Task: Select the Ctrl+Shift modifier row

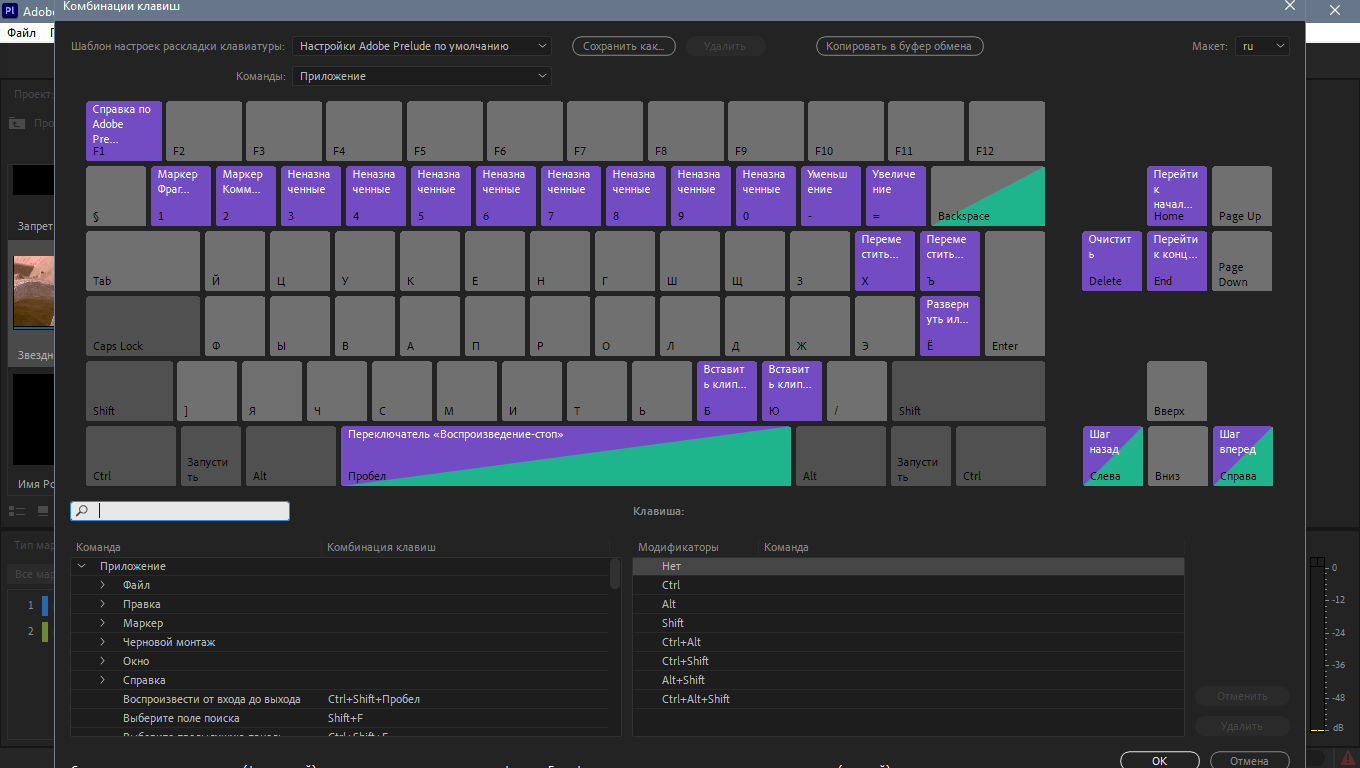Action: click(x=908, y=661)
